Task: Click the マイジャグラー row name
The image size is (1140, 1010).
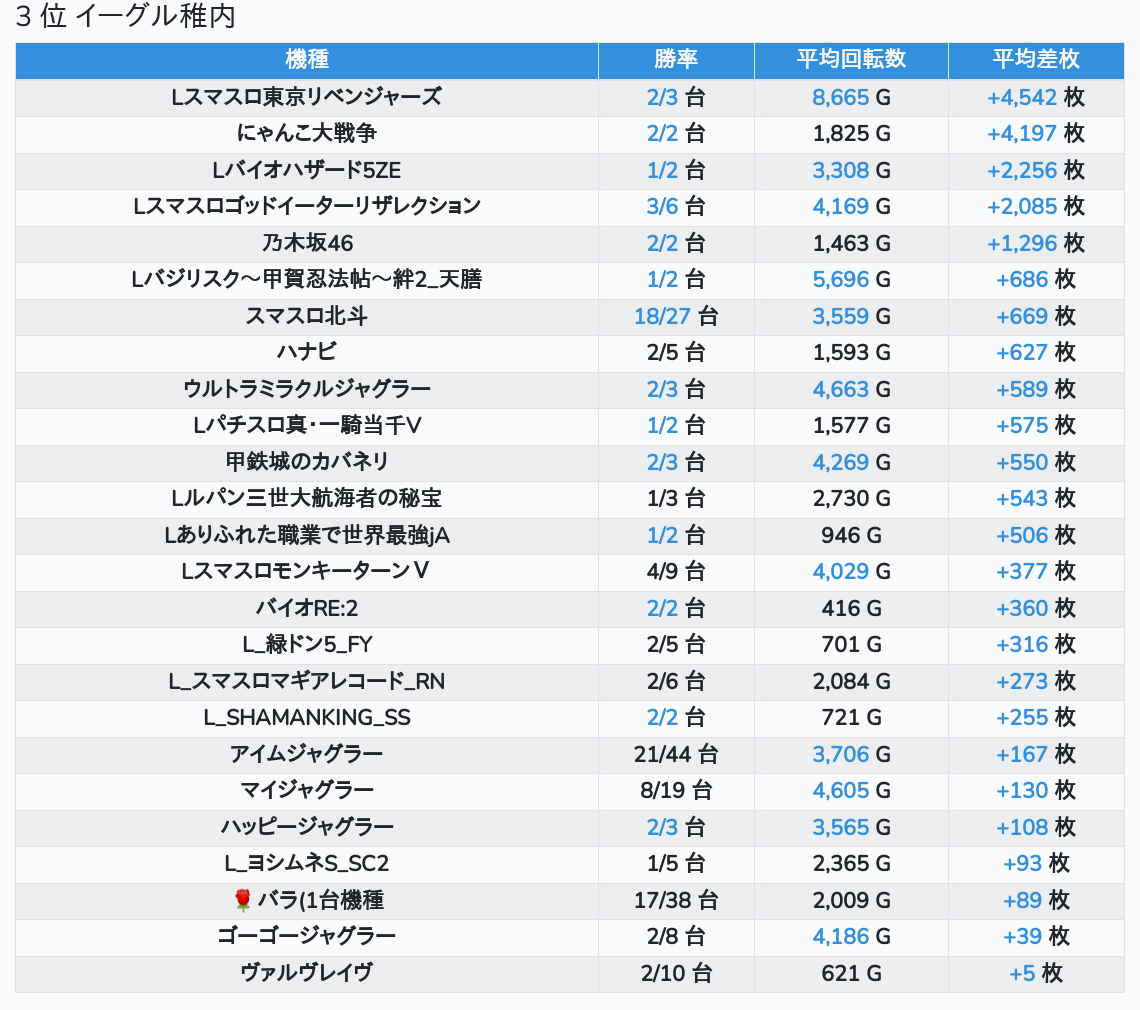Action: [307, 790]
